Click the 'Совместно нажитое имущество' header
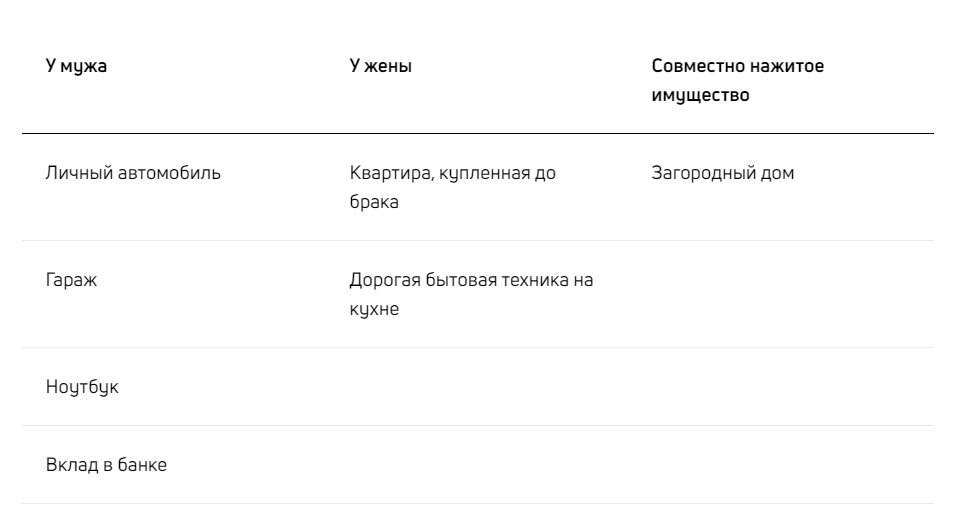This screenshot has width=964, height=522. tap(738, 81)
